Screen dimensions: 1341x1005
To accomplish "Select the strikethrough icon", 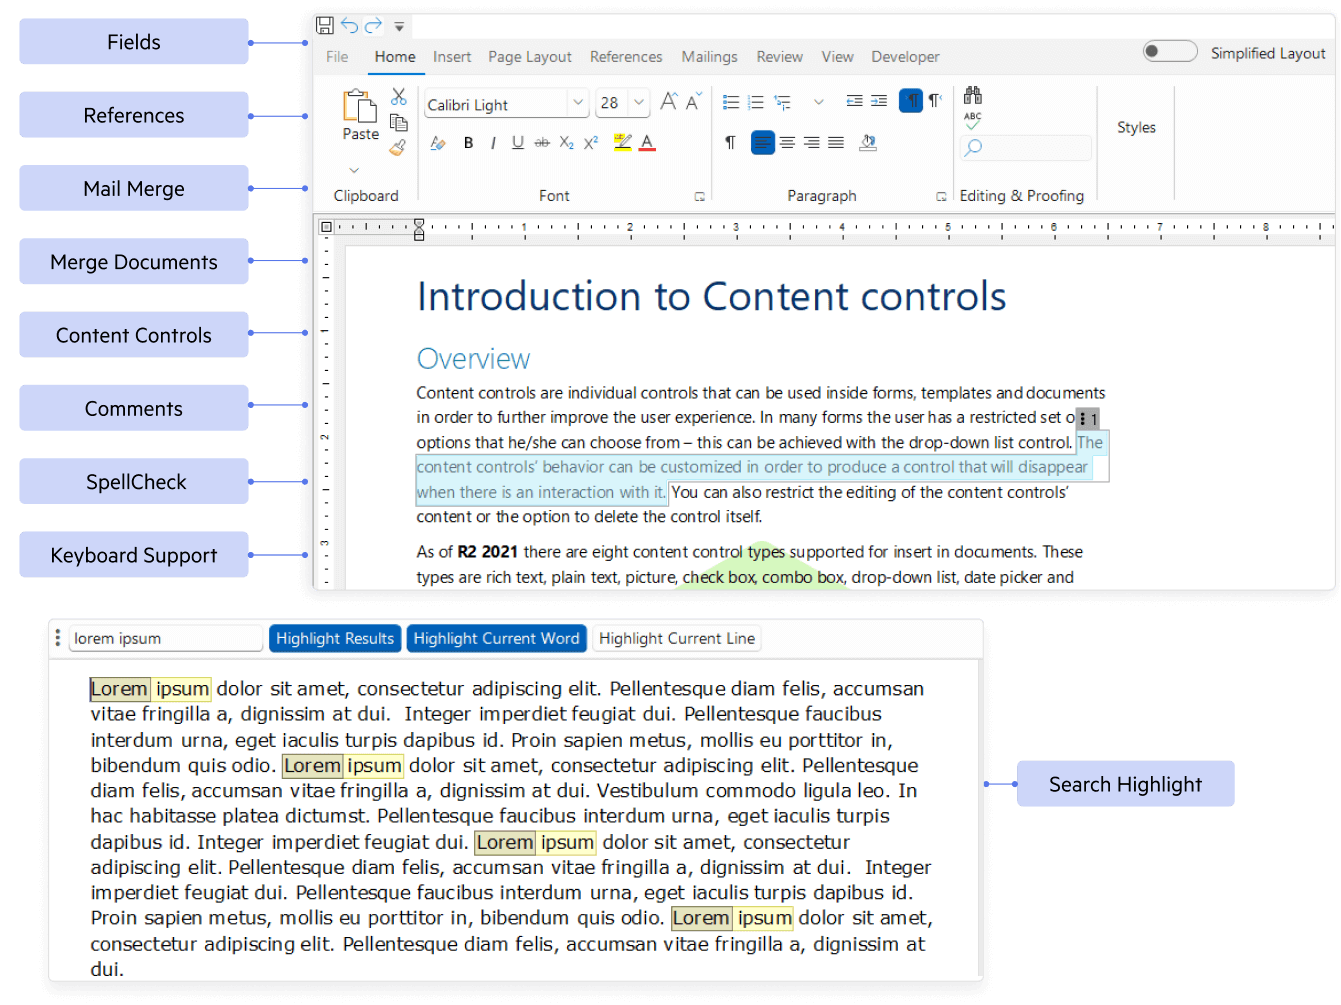I will 542,143.
